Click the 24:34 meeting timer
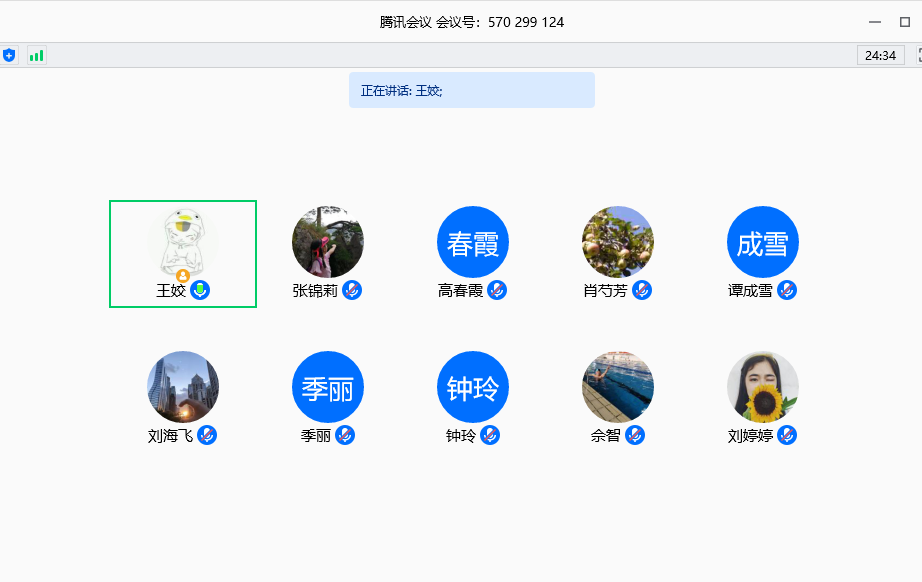922x582 pixels. [x=881, y=56]
